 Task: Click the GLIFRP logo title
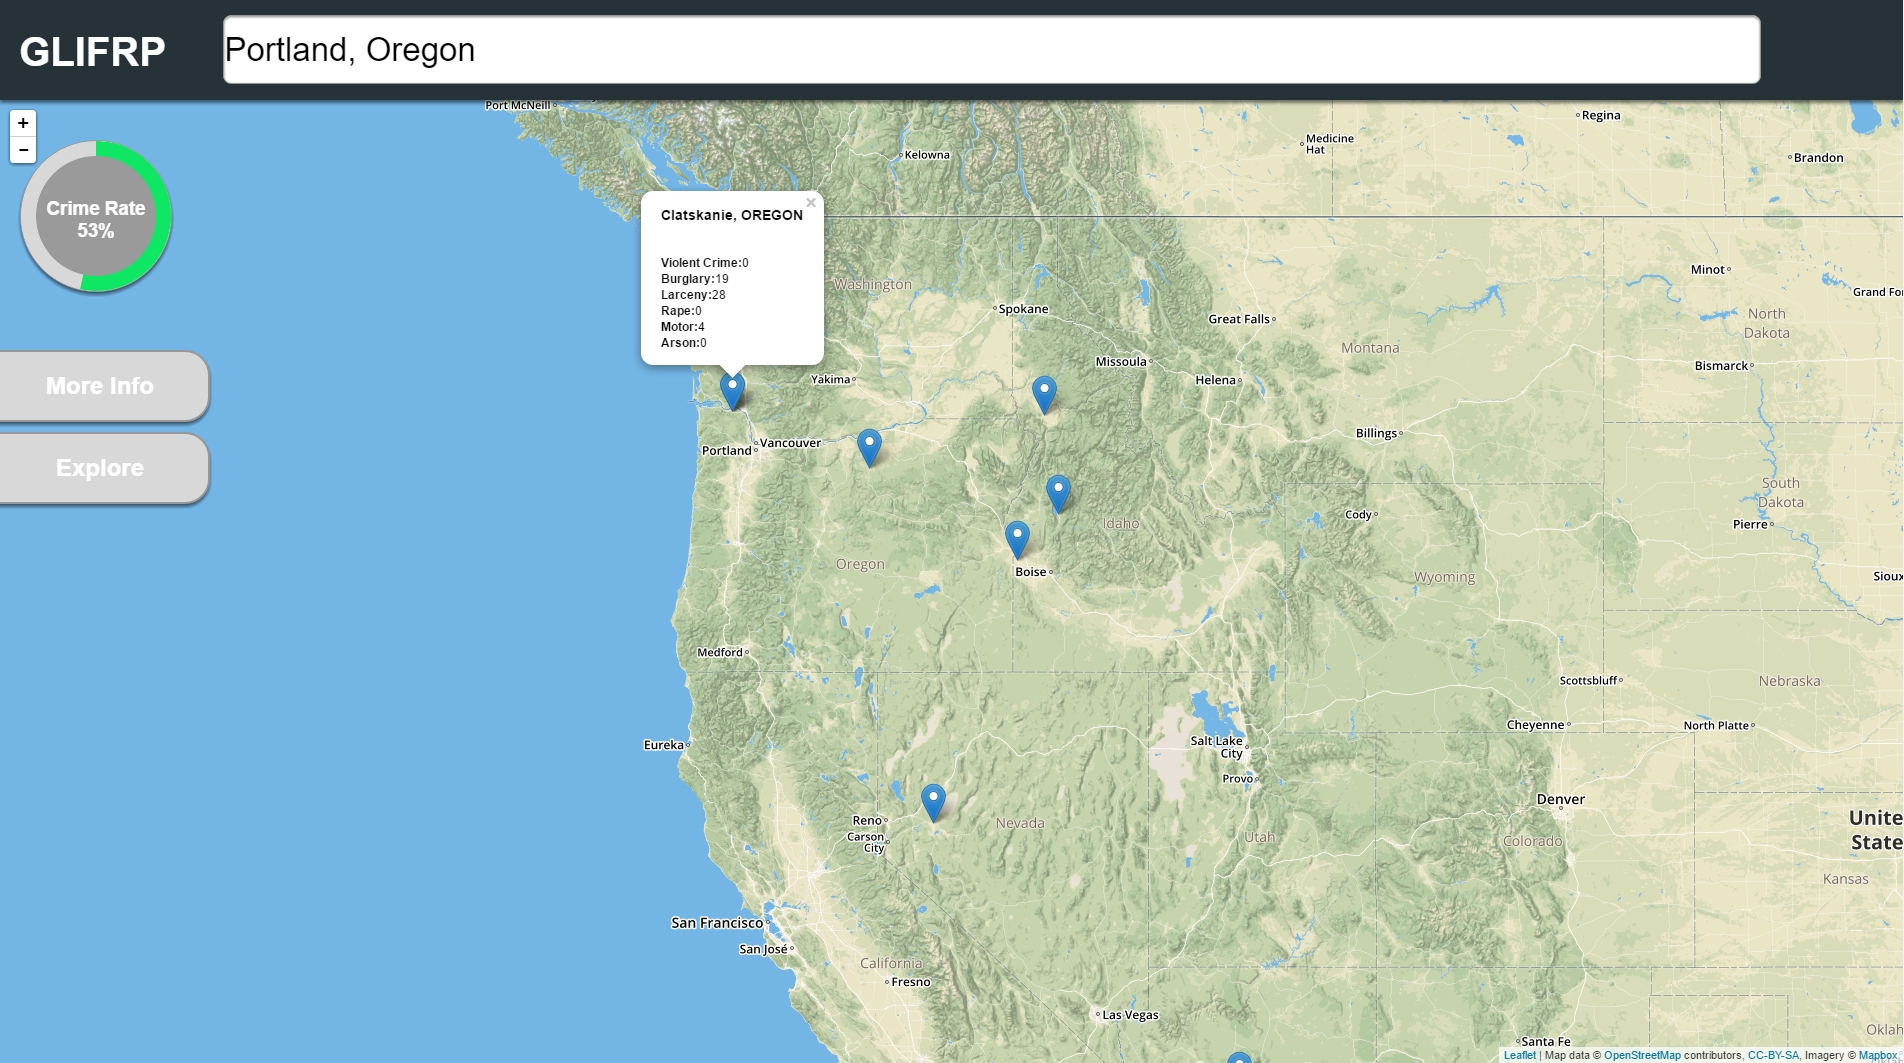(92, 51)
